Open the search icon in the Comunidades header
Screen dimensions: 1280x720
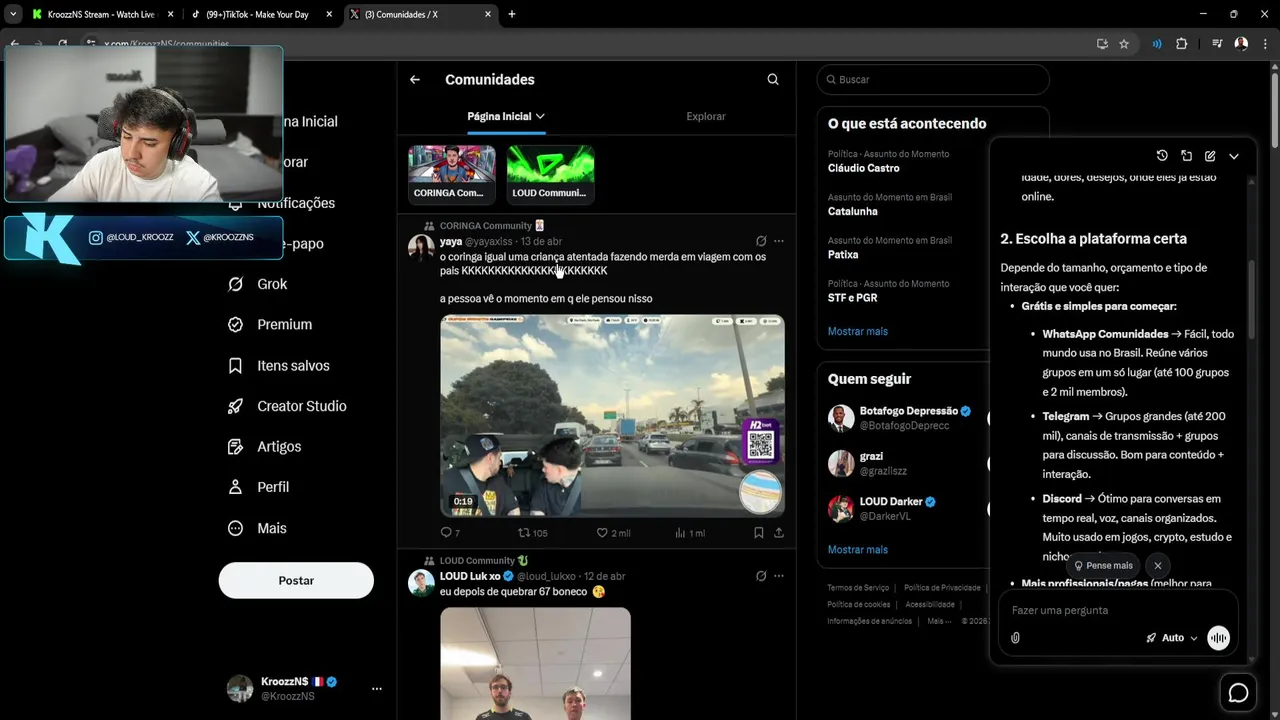[x=773, y=80]
